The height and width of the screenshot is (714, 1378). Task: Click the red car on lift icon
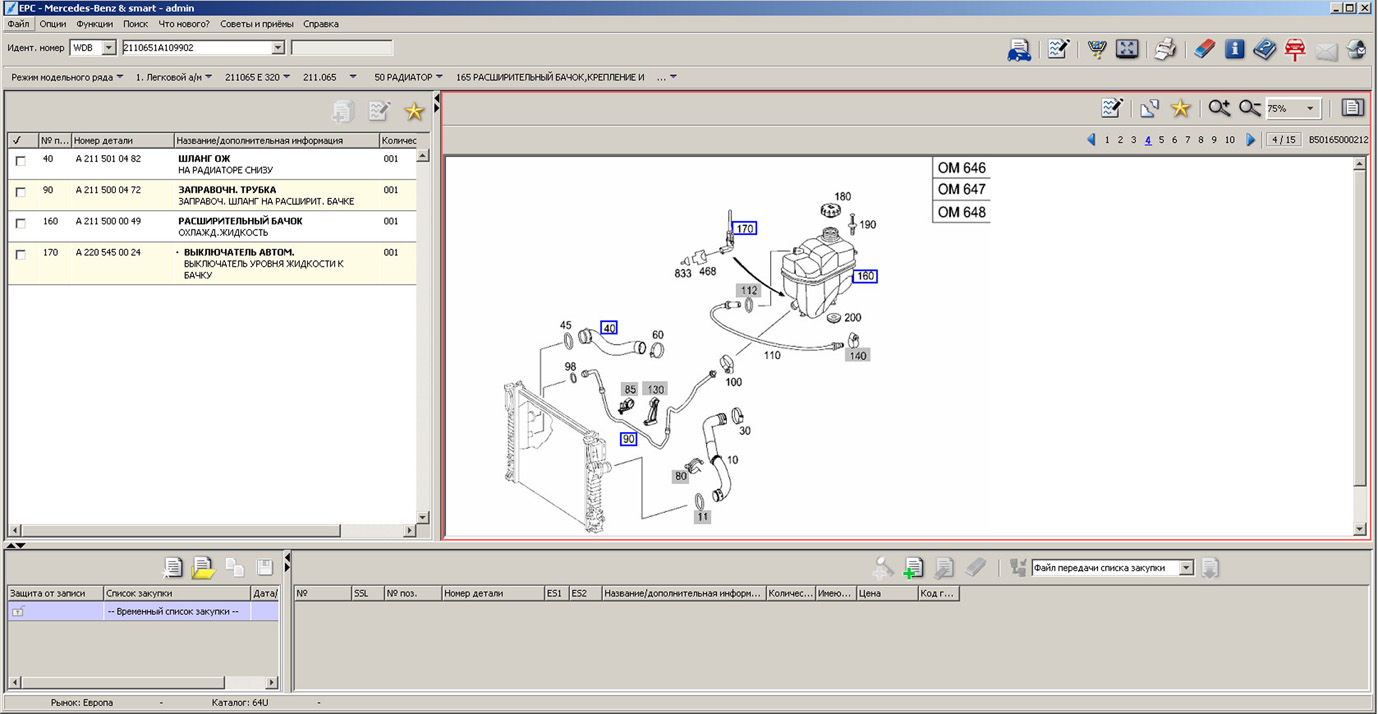coord(1296,49)
